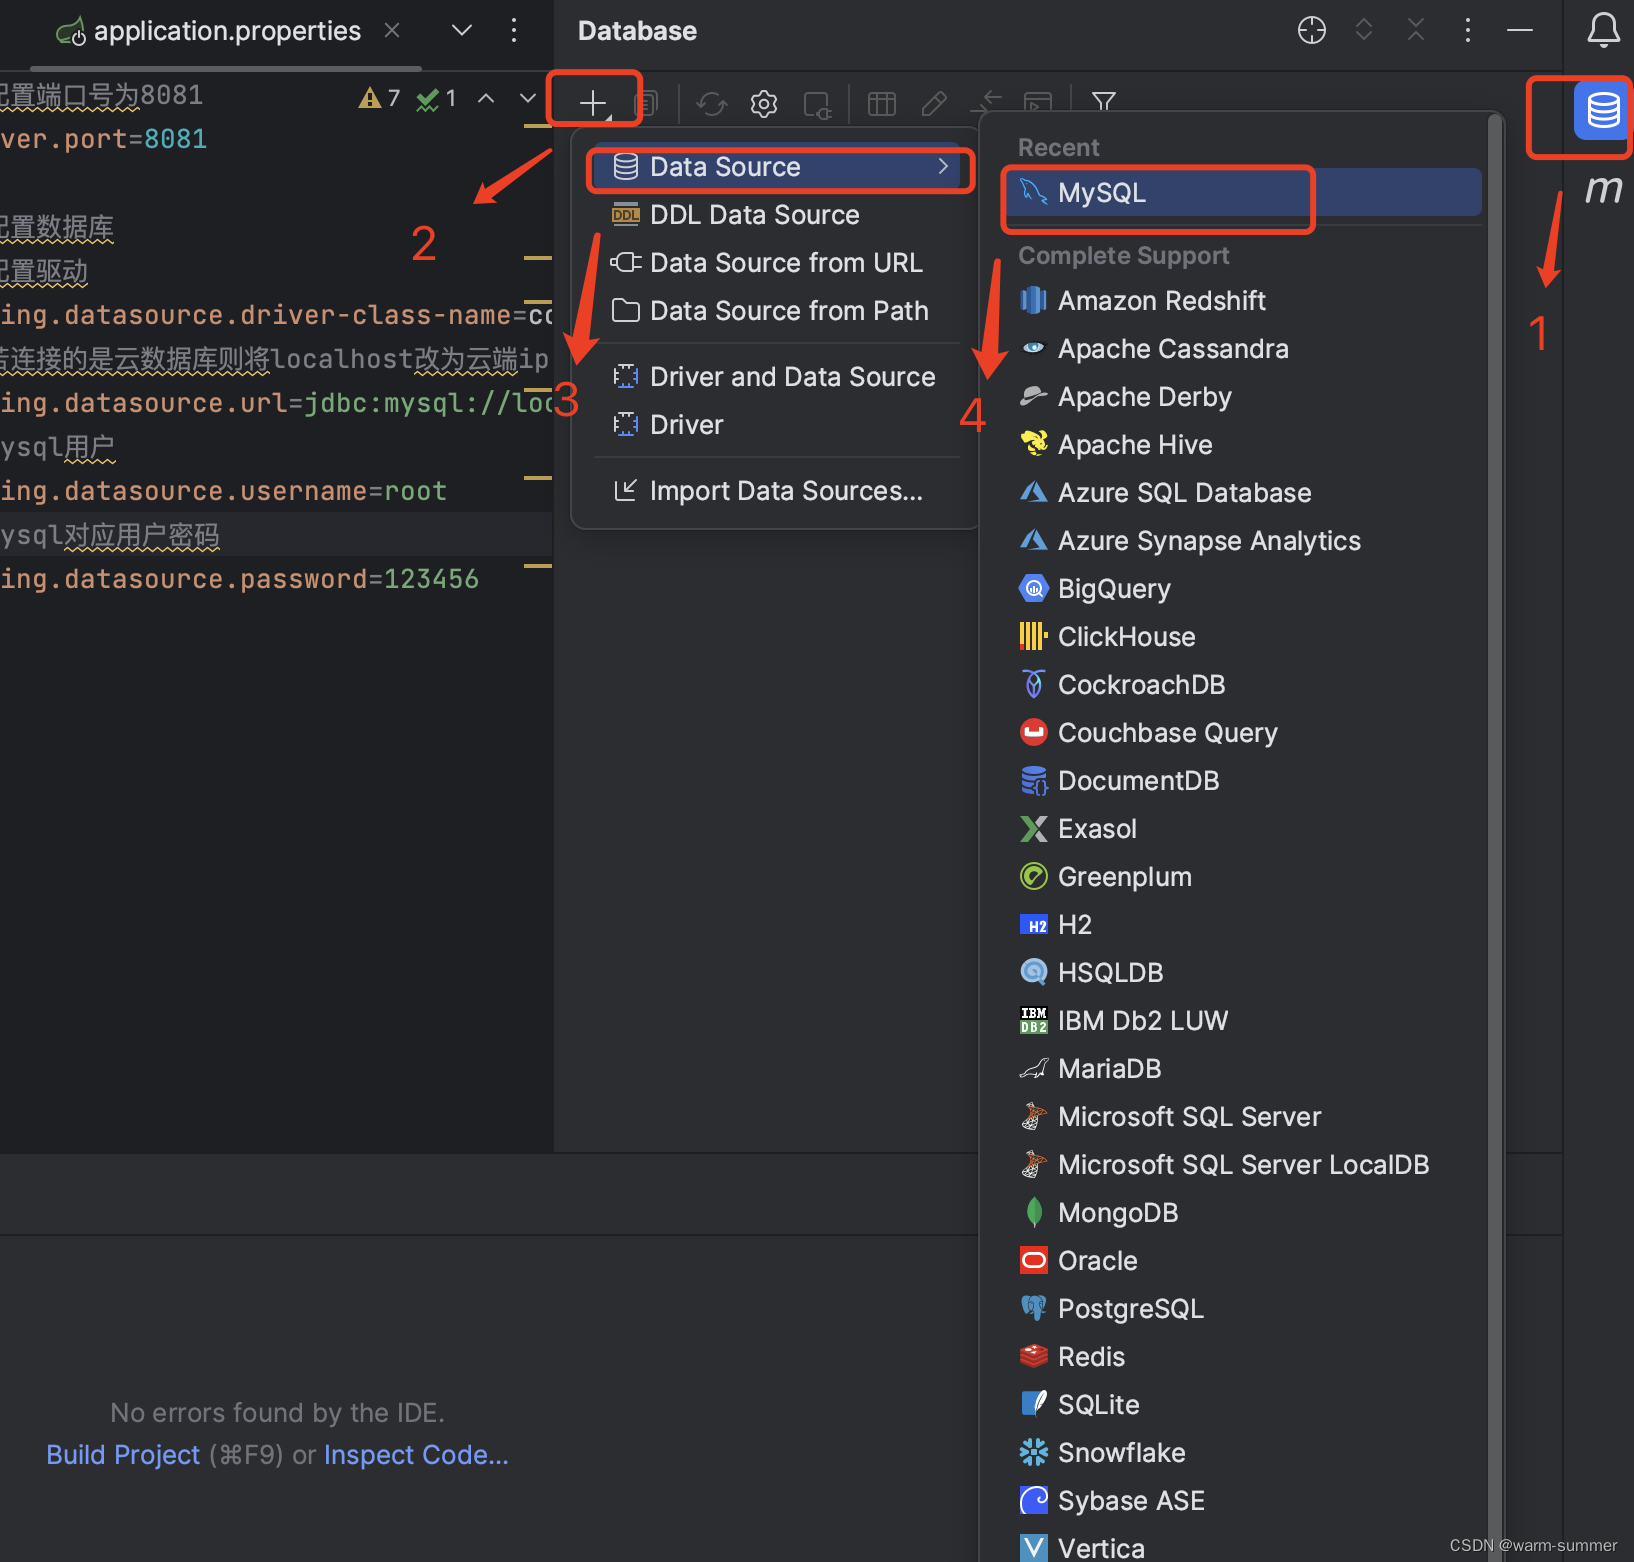
Task: Open the editor tabs list dropdown chevron
Action: coord(462,30)
